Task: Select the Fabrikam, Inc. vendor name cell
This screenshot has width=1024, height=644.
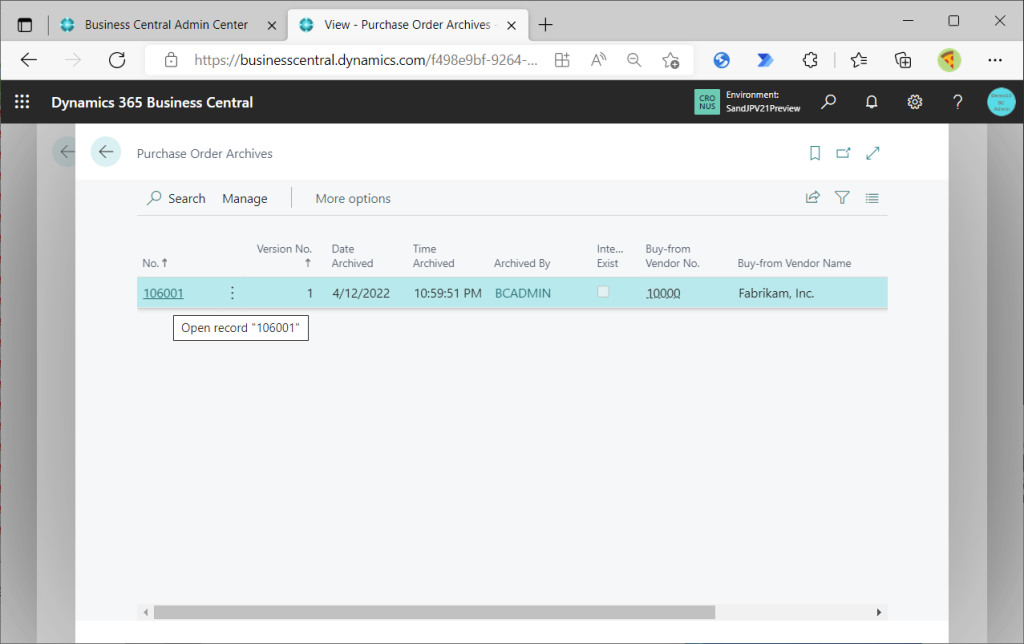Action: tap(776, 293)
